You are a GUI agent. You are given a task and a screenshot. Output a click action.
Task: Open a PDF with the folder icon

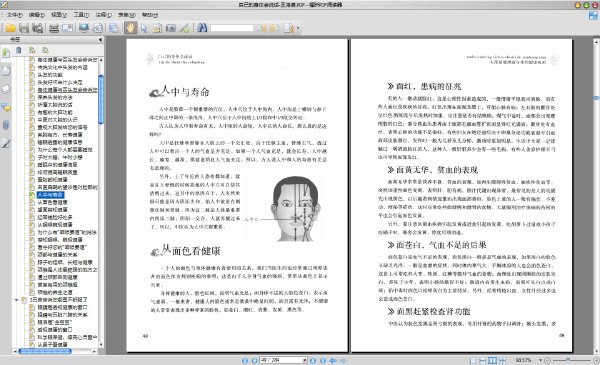(10, 28)
